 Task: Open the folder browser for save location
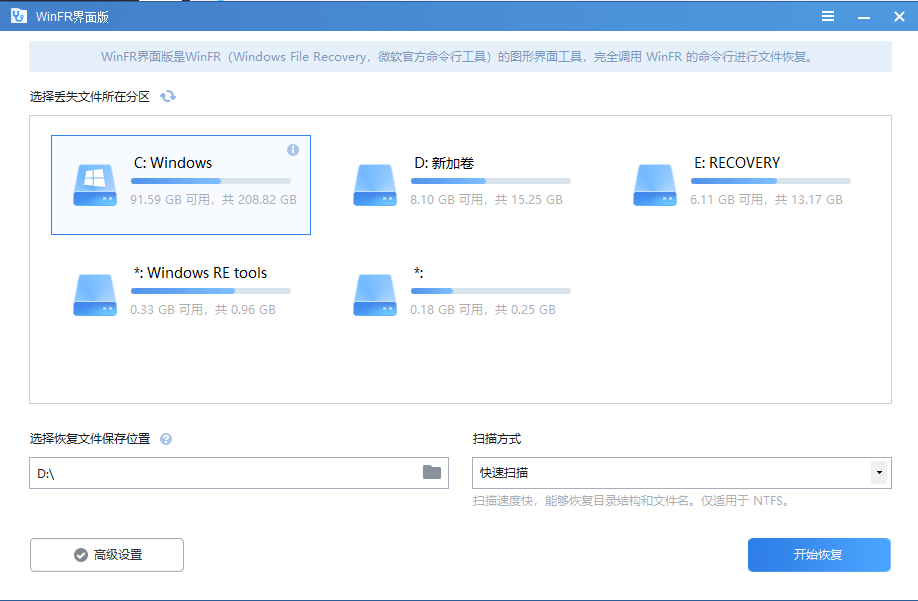(x=432, y=472)
